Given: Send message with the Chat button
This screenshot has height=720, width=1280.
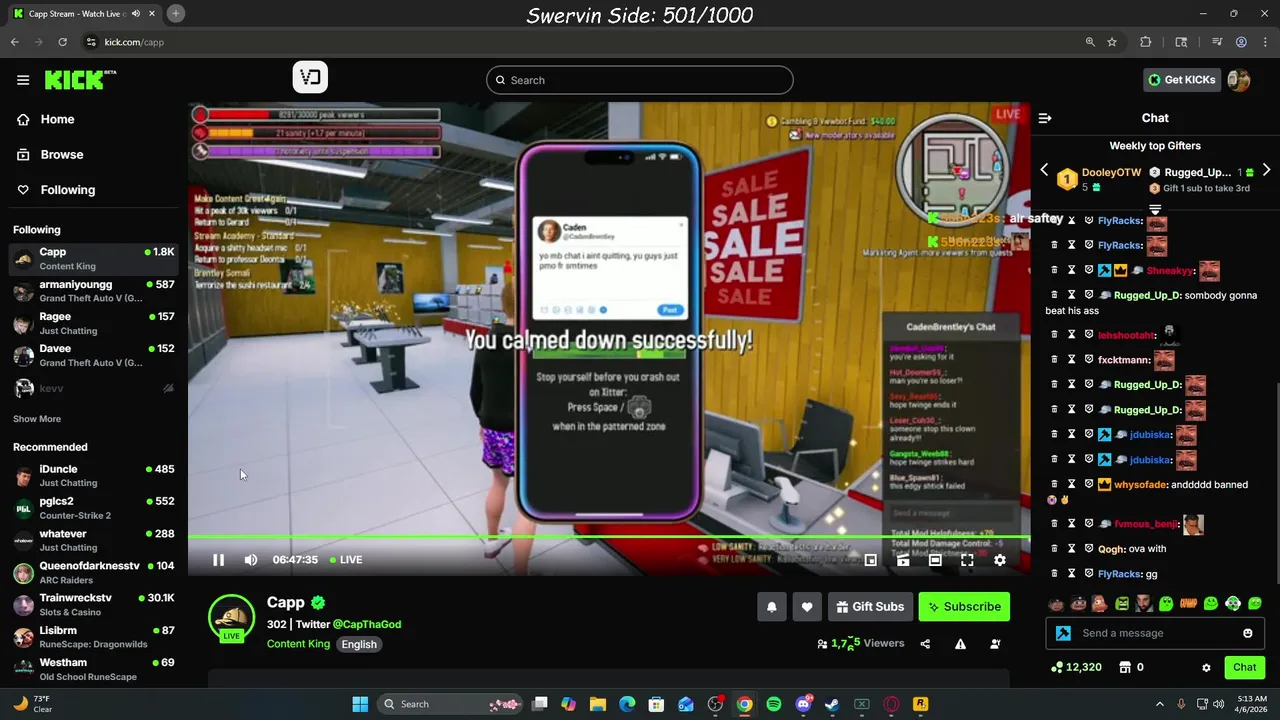Looking at the screenshot, I should tap(1244, 667).
